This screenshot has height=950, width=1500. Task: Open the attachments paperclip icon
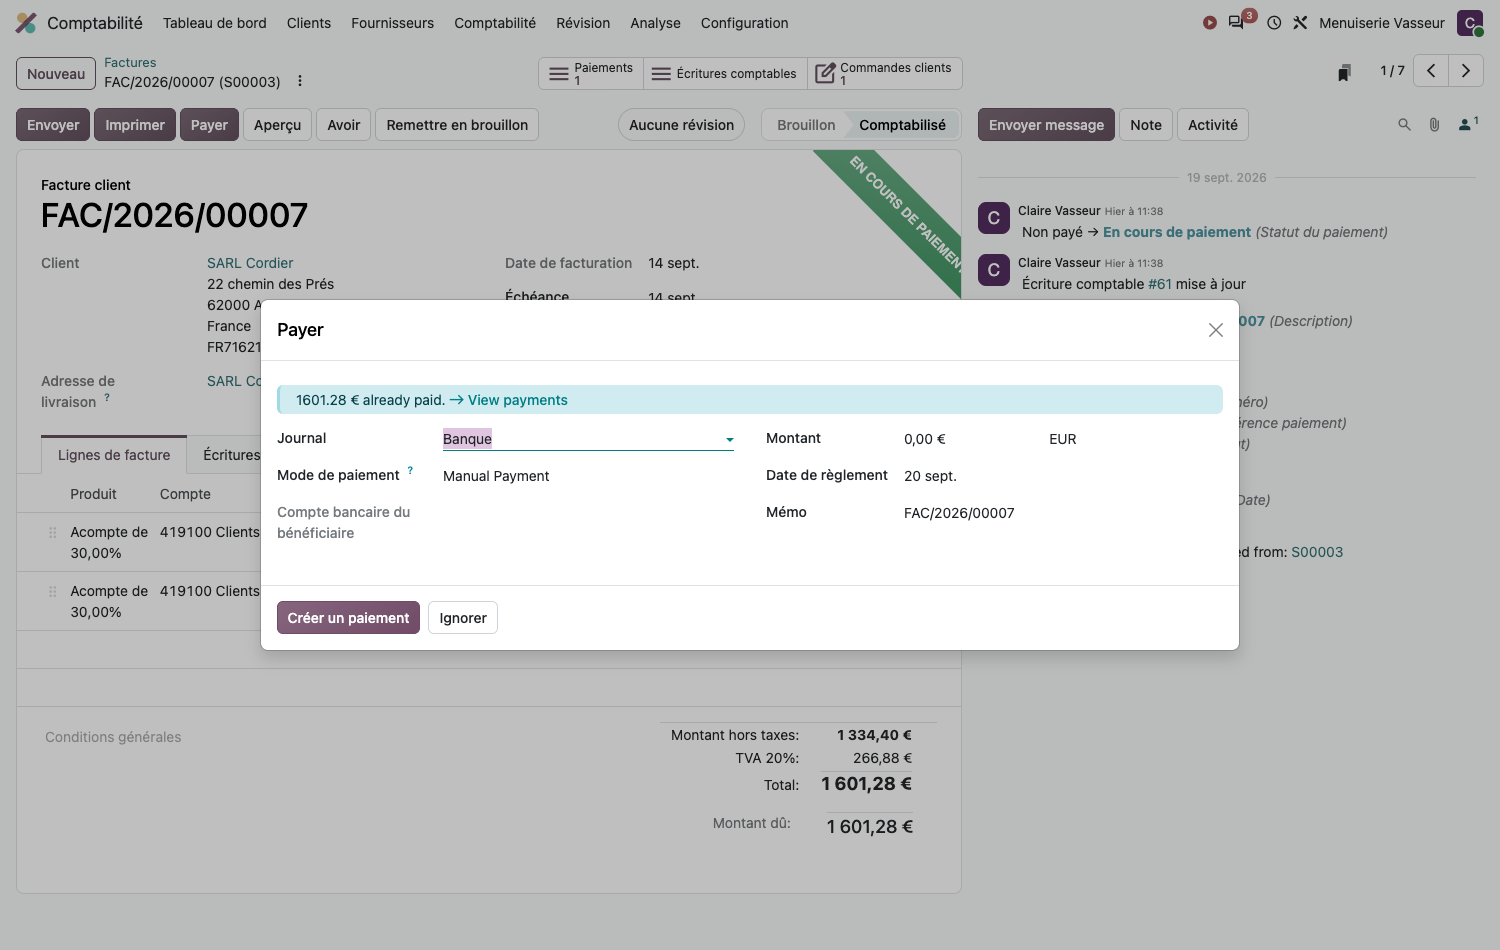(x=1434, y=124)
